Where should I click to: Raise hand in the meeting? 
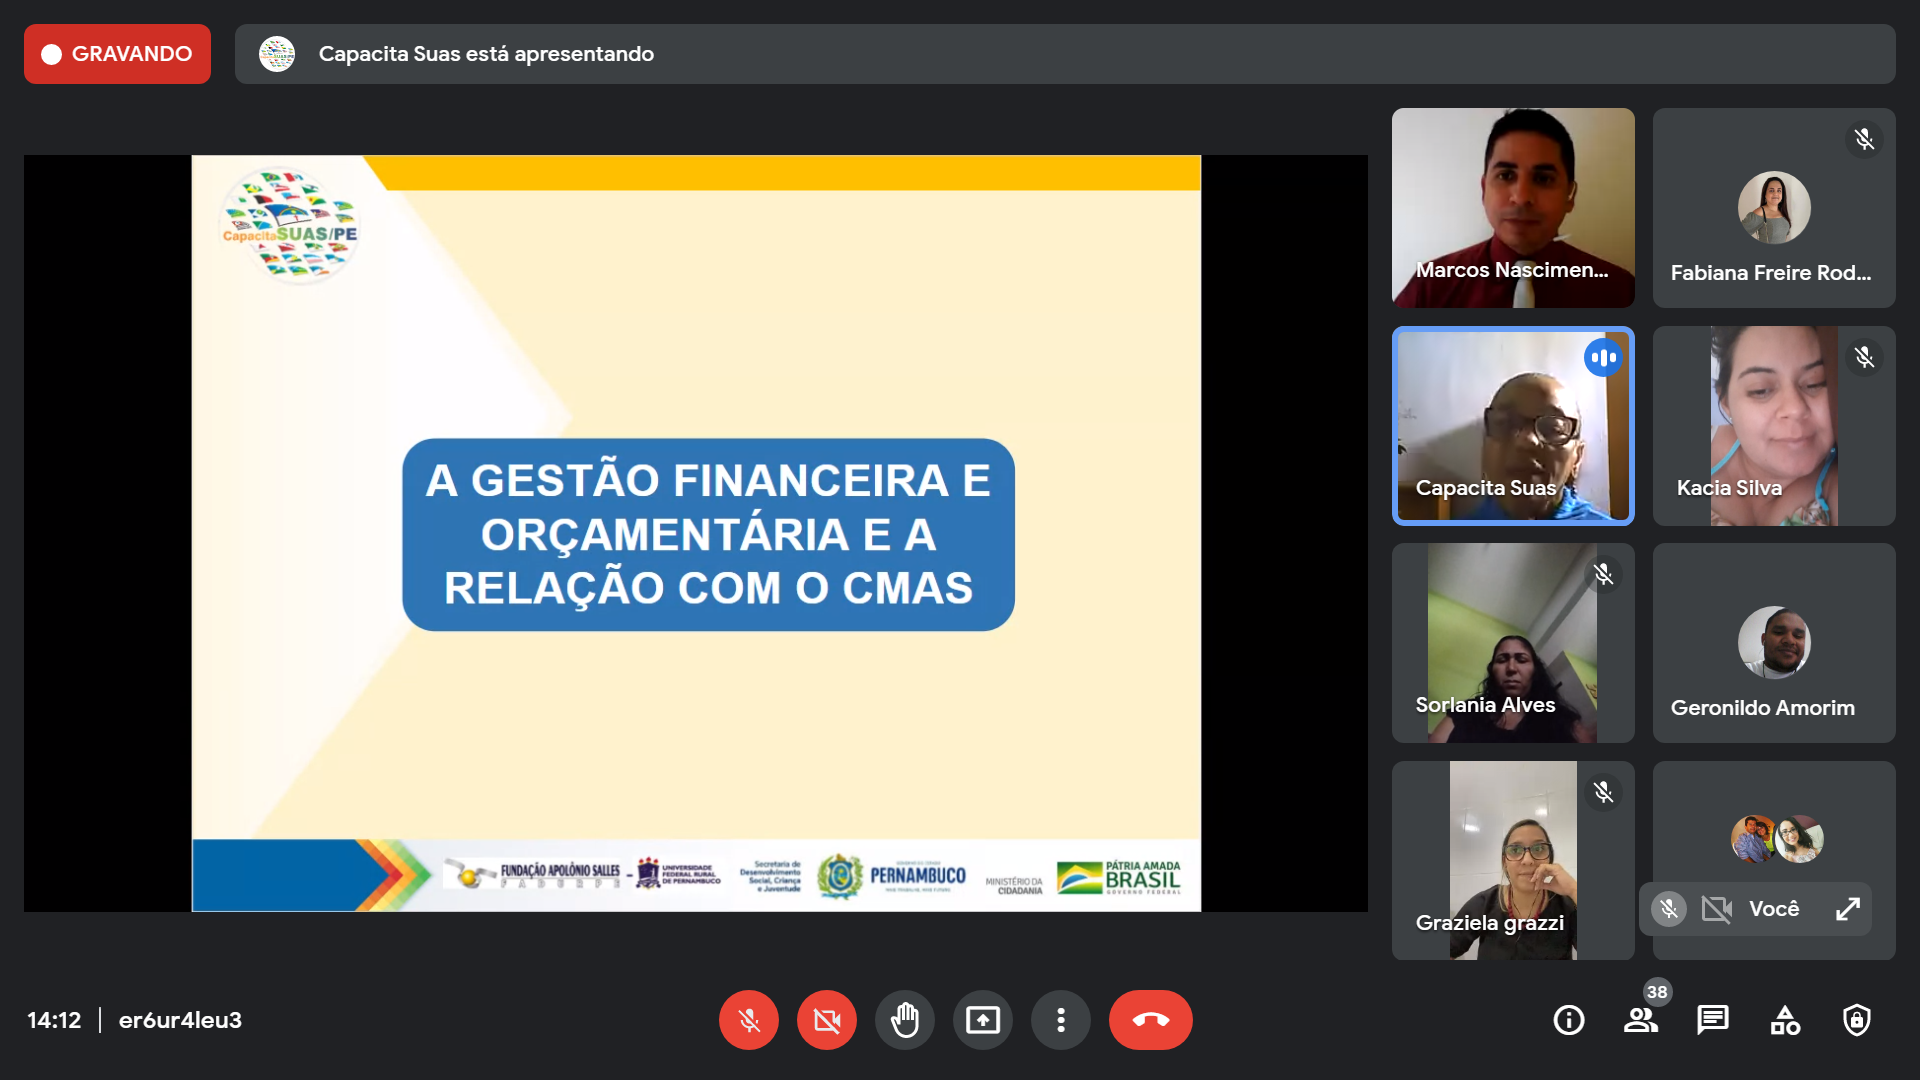pyautogui.click(x=904, y=1020)
